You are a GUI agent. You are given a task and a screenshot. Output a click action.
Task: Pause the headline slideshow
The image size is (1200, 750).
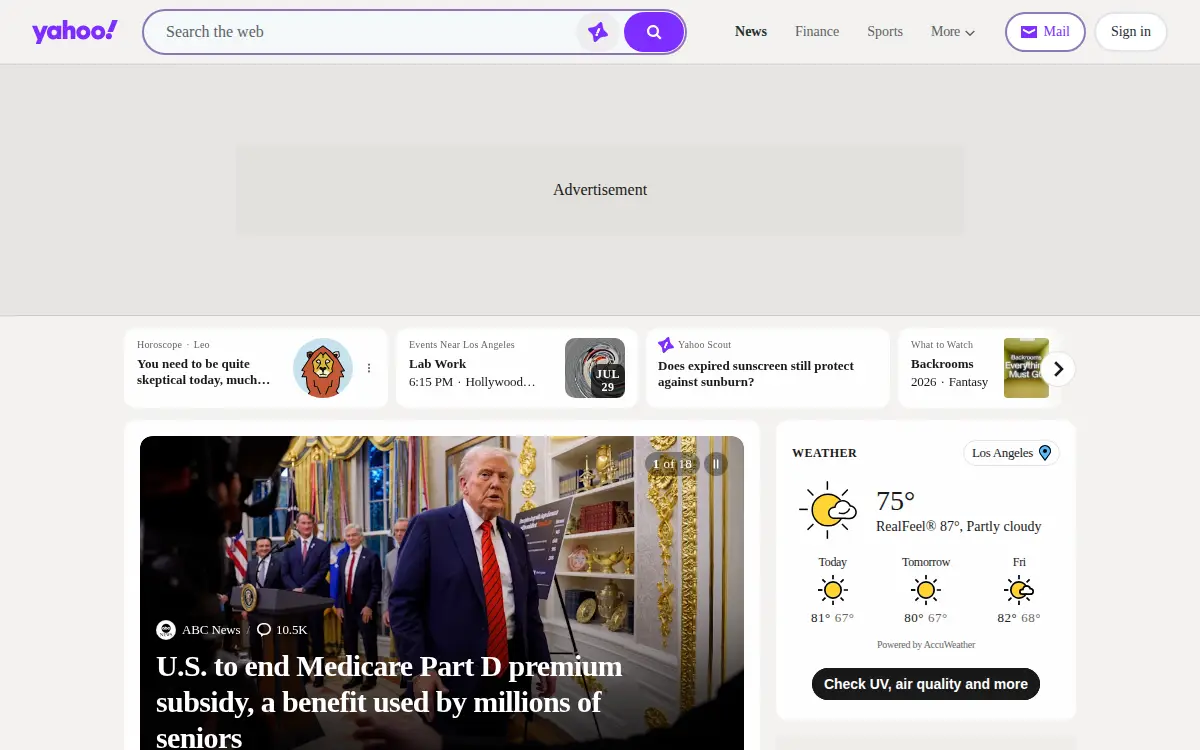[716, 464]
